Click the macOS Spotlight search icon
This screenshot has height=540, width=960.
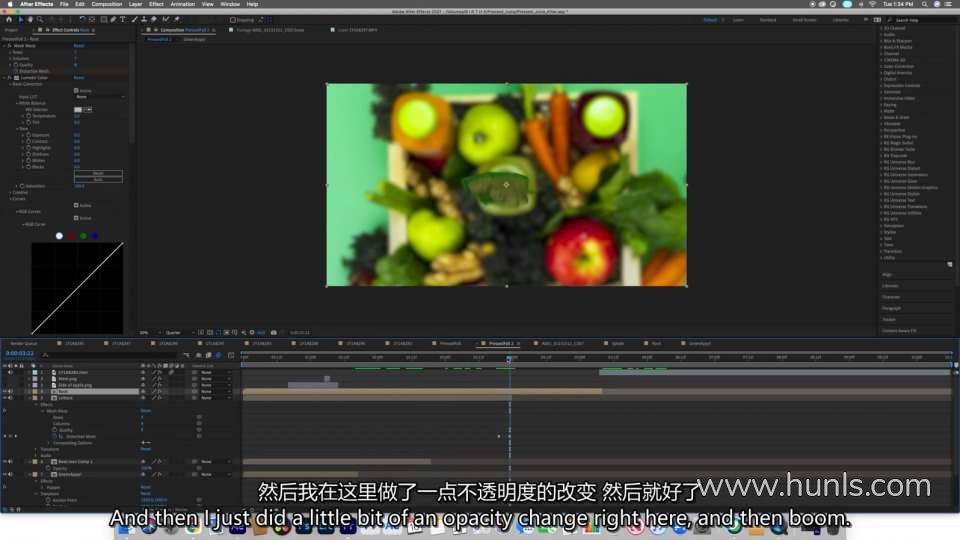click(x=923, y=4)
